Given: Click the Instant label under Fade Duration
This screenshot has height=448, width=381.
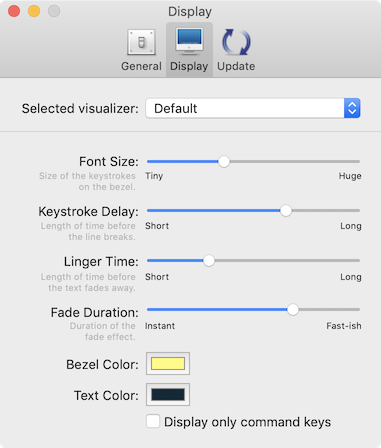Looking at the screenshot, I should (x=160, y=326).
